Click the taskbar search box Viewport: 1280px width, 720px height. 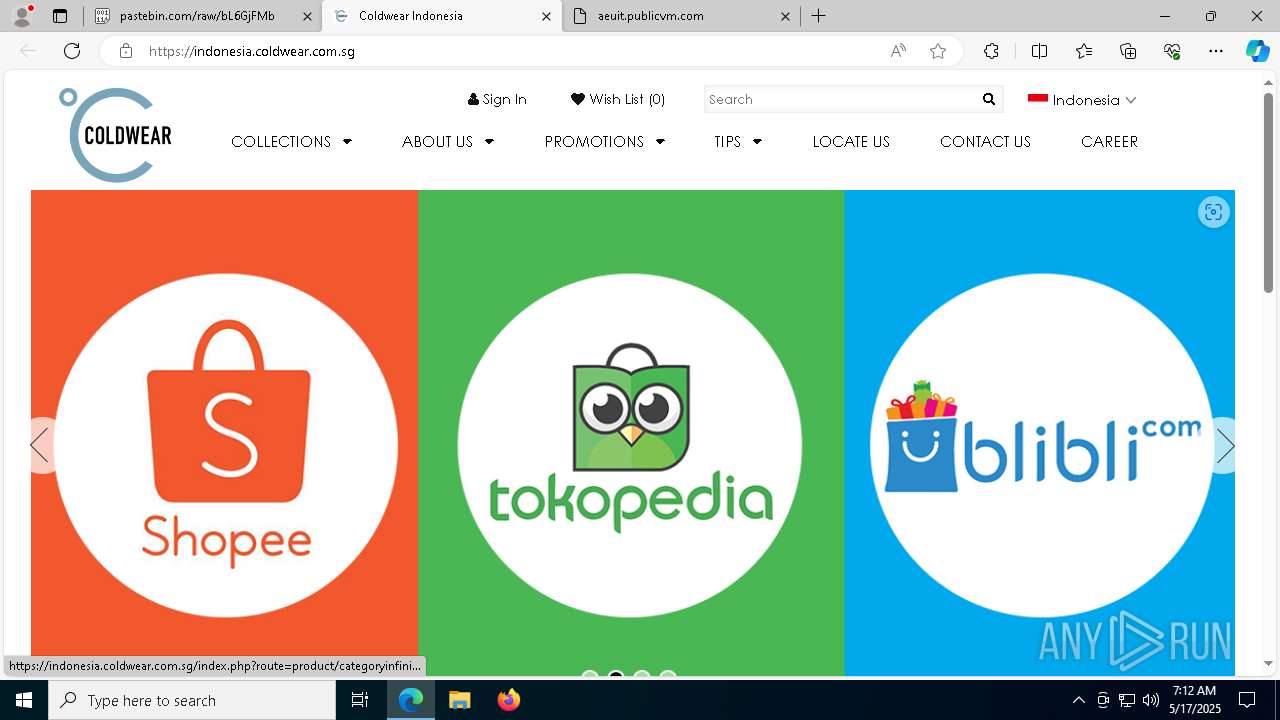[x=192, y=700]
